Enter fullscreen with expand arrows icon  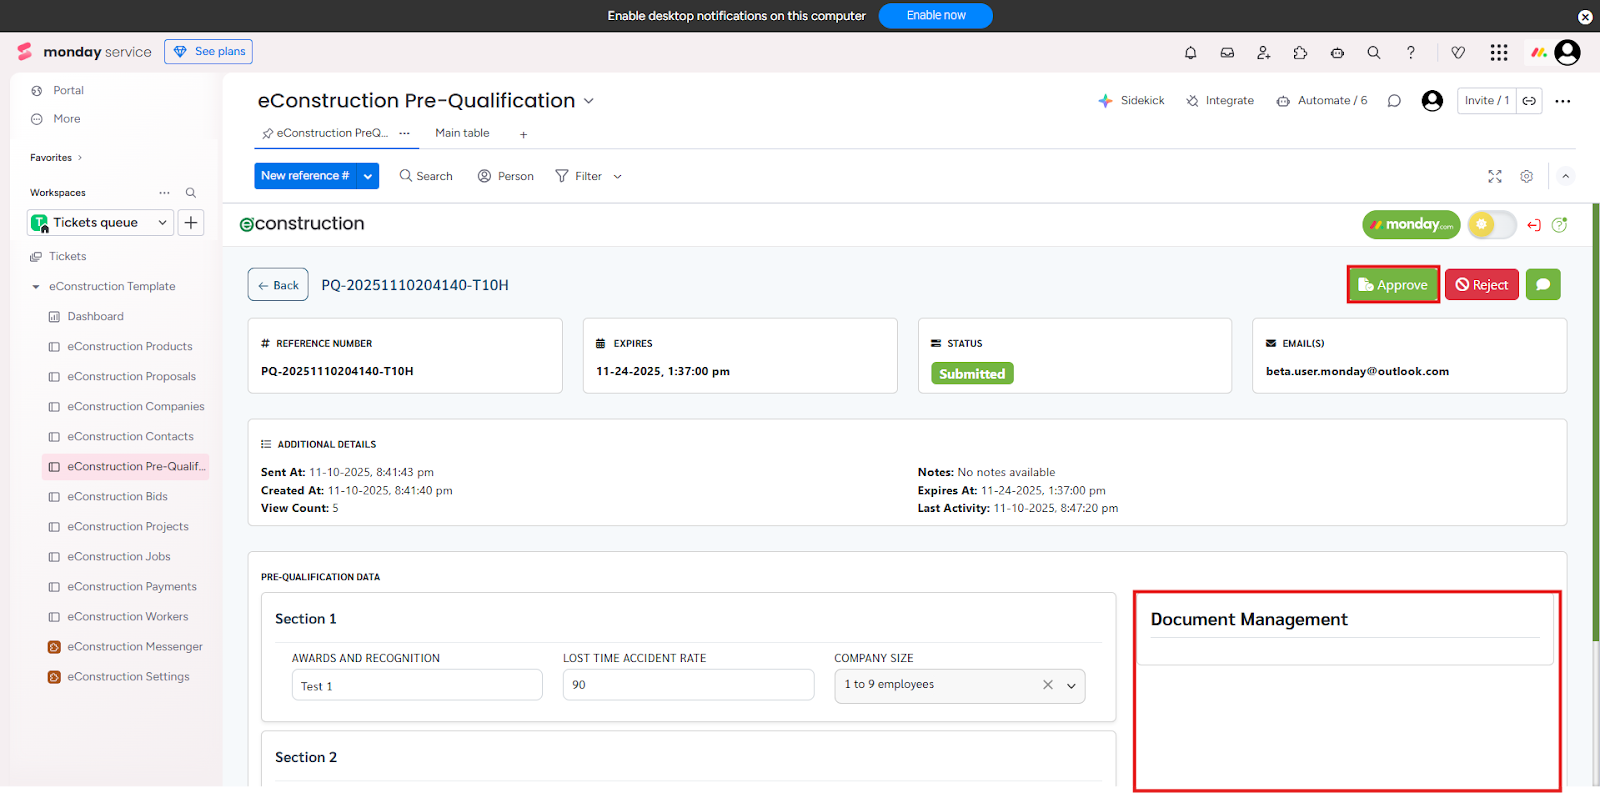(x=1495, y=176)
